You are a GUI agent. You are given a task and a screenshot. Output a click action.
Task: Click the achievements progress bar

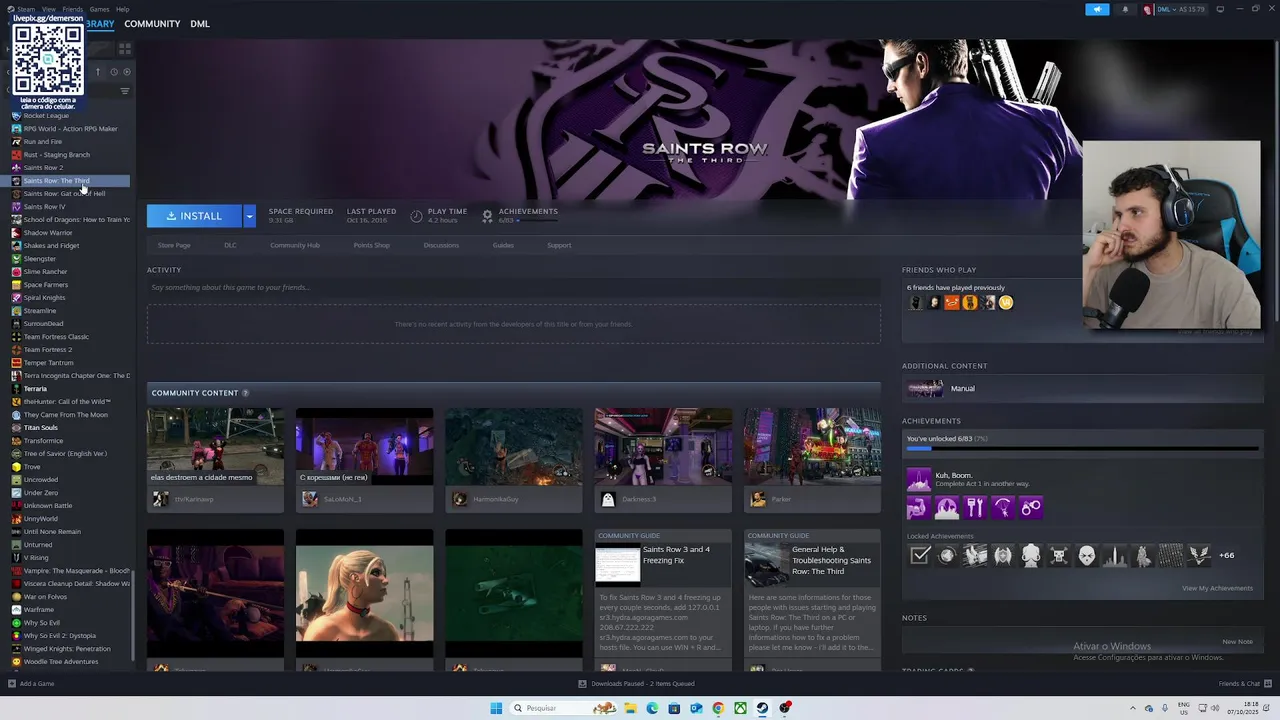tap(1082, 449)
